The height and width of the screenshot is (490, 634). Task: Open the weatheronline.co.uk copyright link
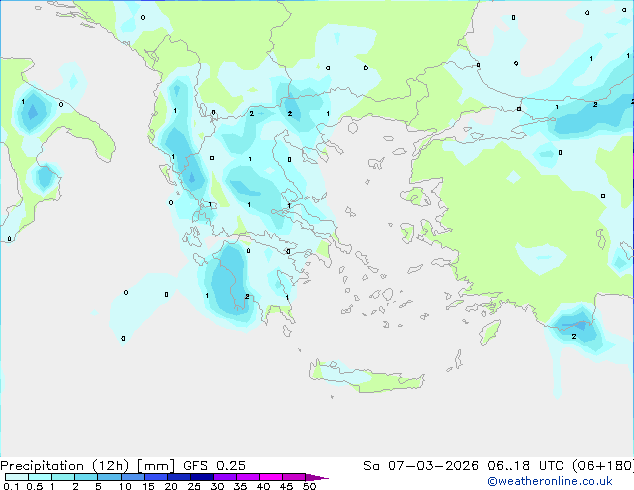coord(550,481)
